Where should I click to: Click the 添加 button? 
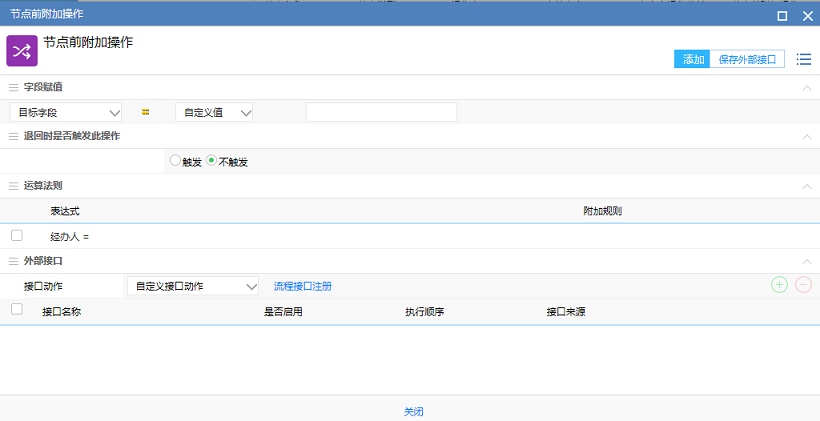coord(692,59)
